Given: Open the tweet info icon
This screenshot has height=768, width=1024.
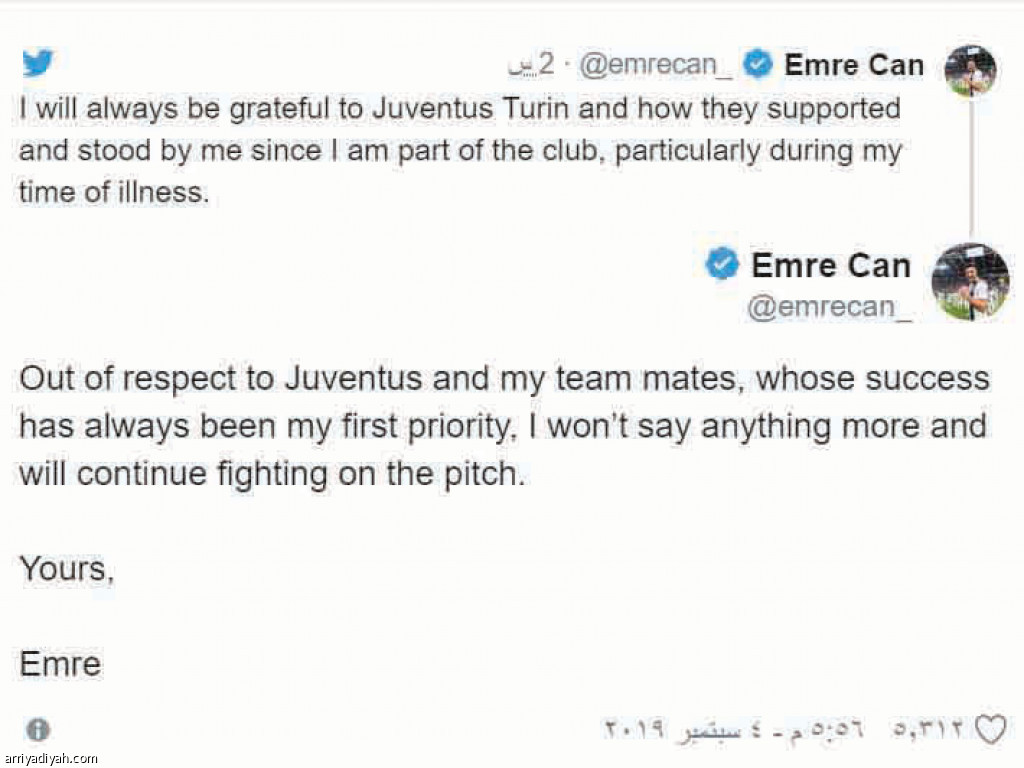Looking at the screenshot, I should (38, 729).
